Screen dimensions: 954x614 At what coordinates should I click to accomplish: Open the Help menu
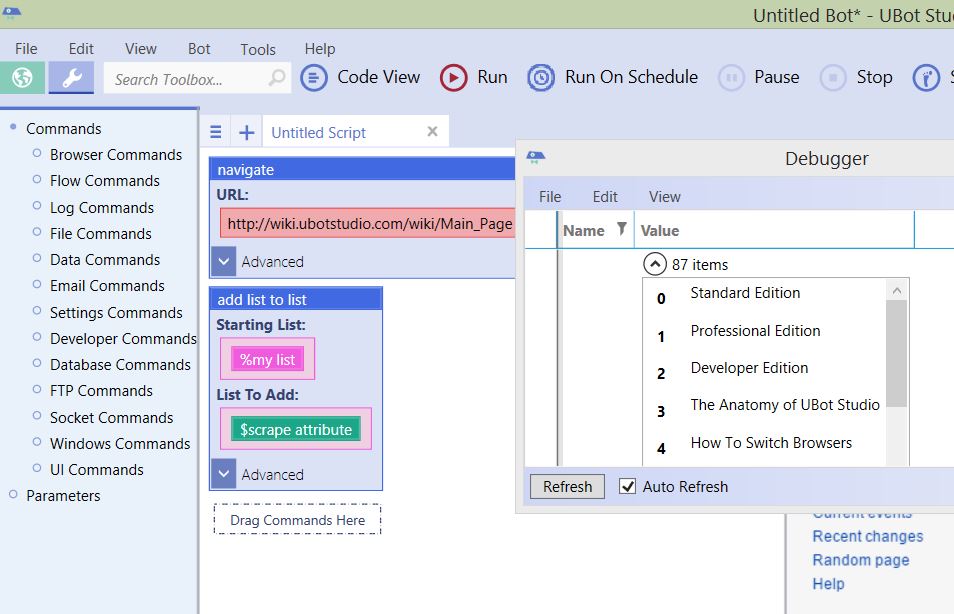(x=320, y=49)
